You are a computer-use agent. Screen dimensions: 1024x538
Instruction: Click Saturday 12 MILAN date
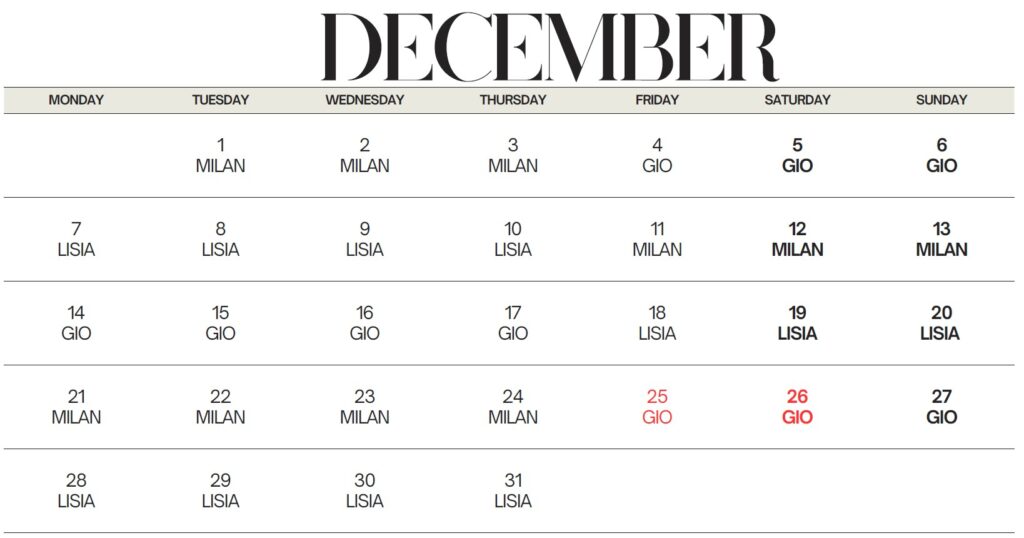coord(797,240)
